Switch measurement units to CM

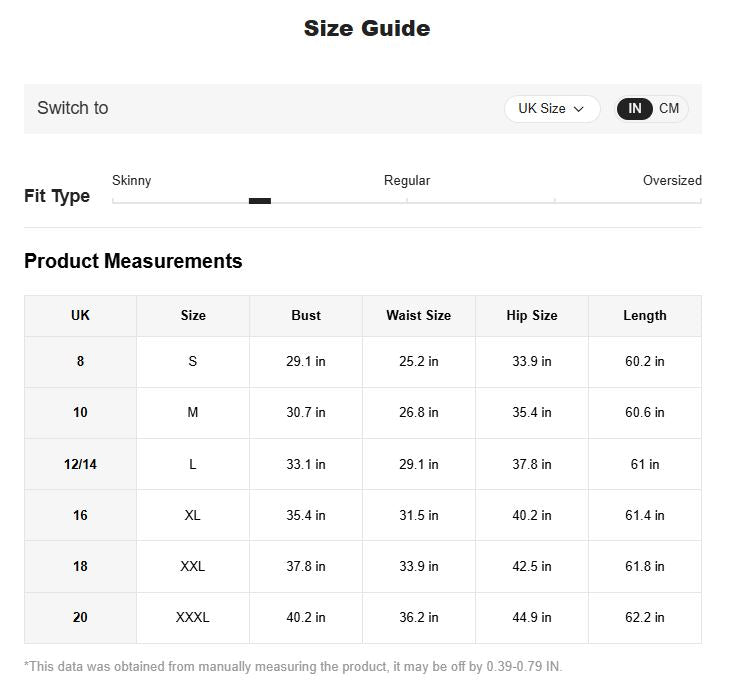click(669, 109)
